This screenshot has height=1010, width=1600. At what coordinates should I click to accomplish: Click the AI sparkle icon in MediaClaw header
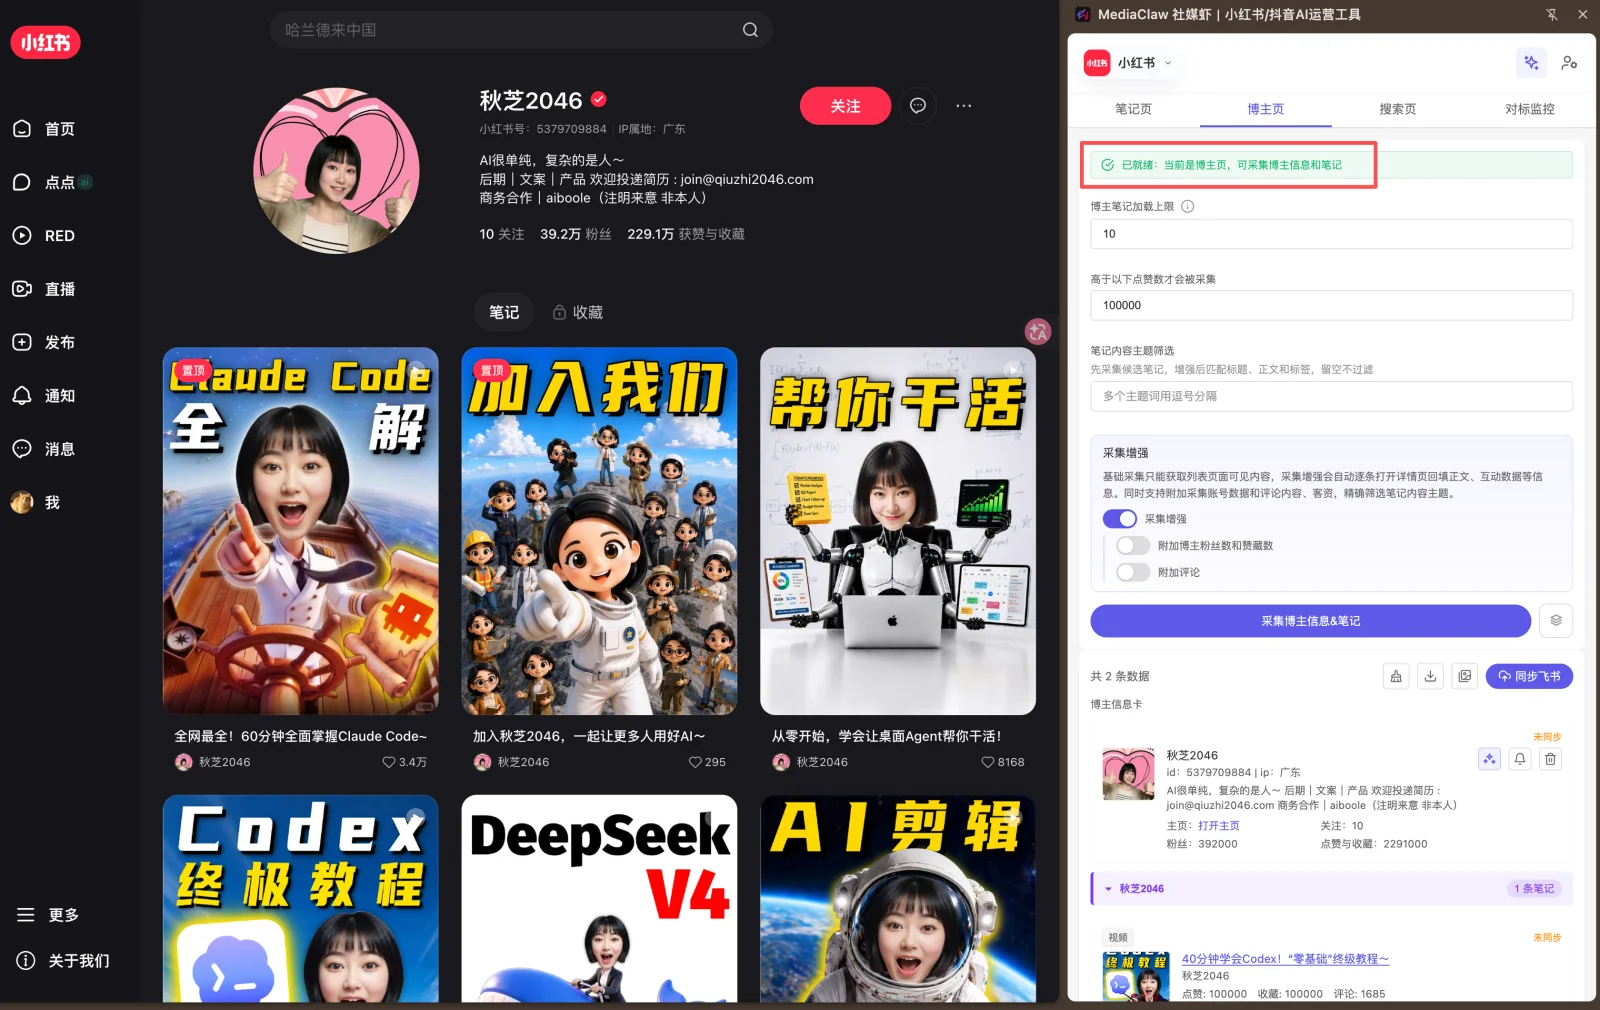pyautogui.click(x=1531, y=63)
